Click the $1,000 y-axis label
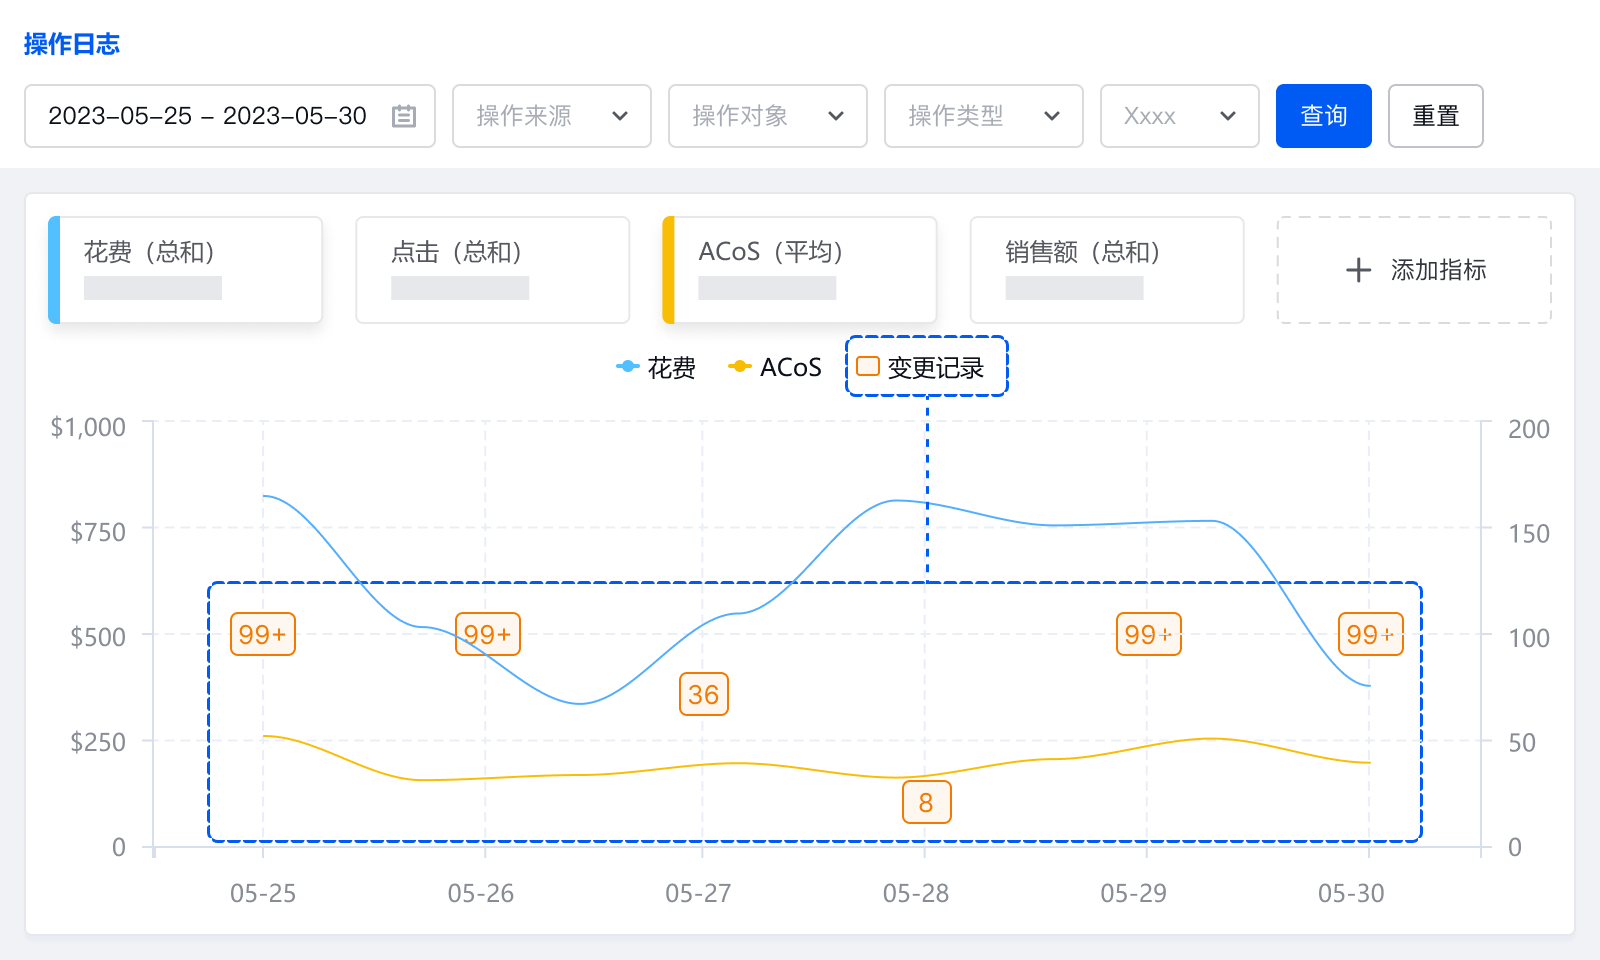This screenshot has width=1600, height=960. [88, 427]
